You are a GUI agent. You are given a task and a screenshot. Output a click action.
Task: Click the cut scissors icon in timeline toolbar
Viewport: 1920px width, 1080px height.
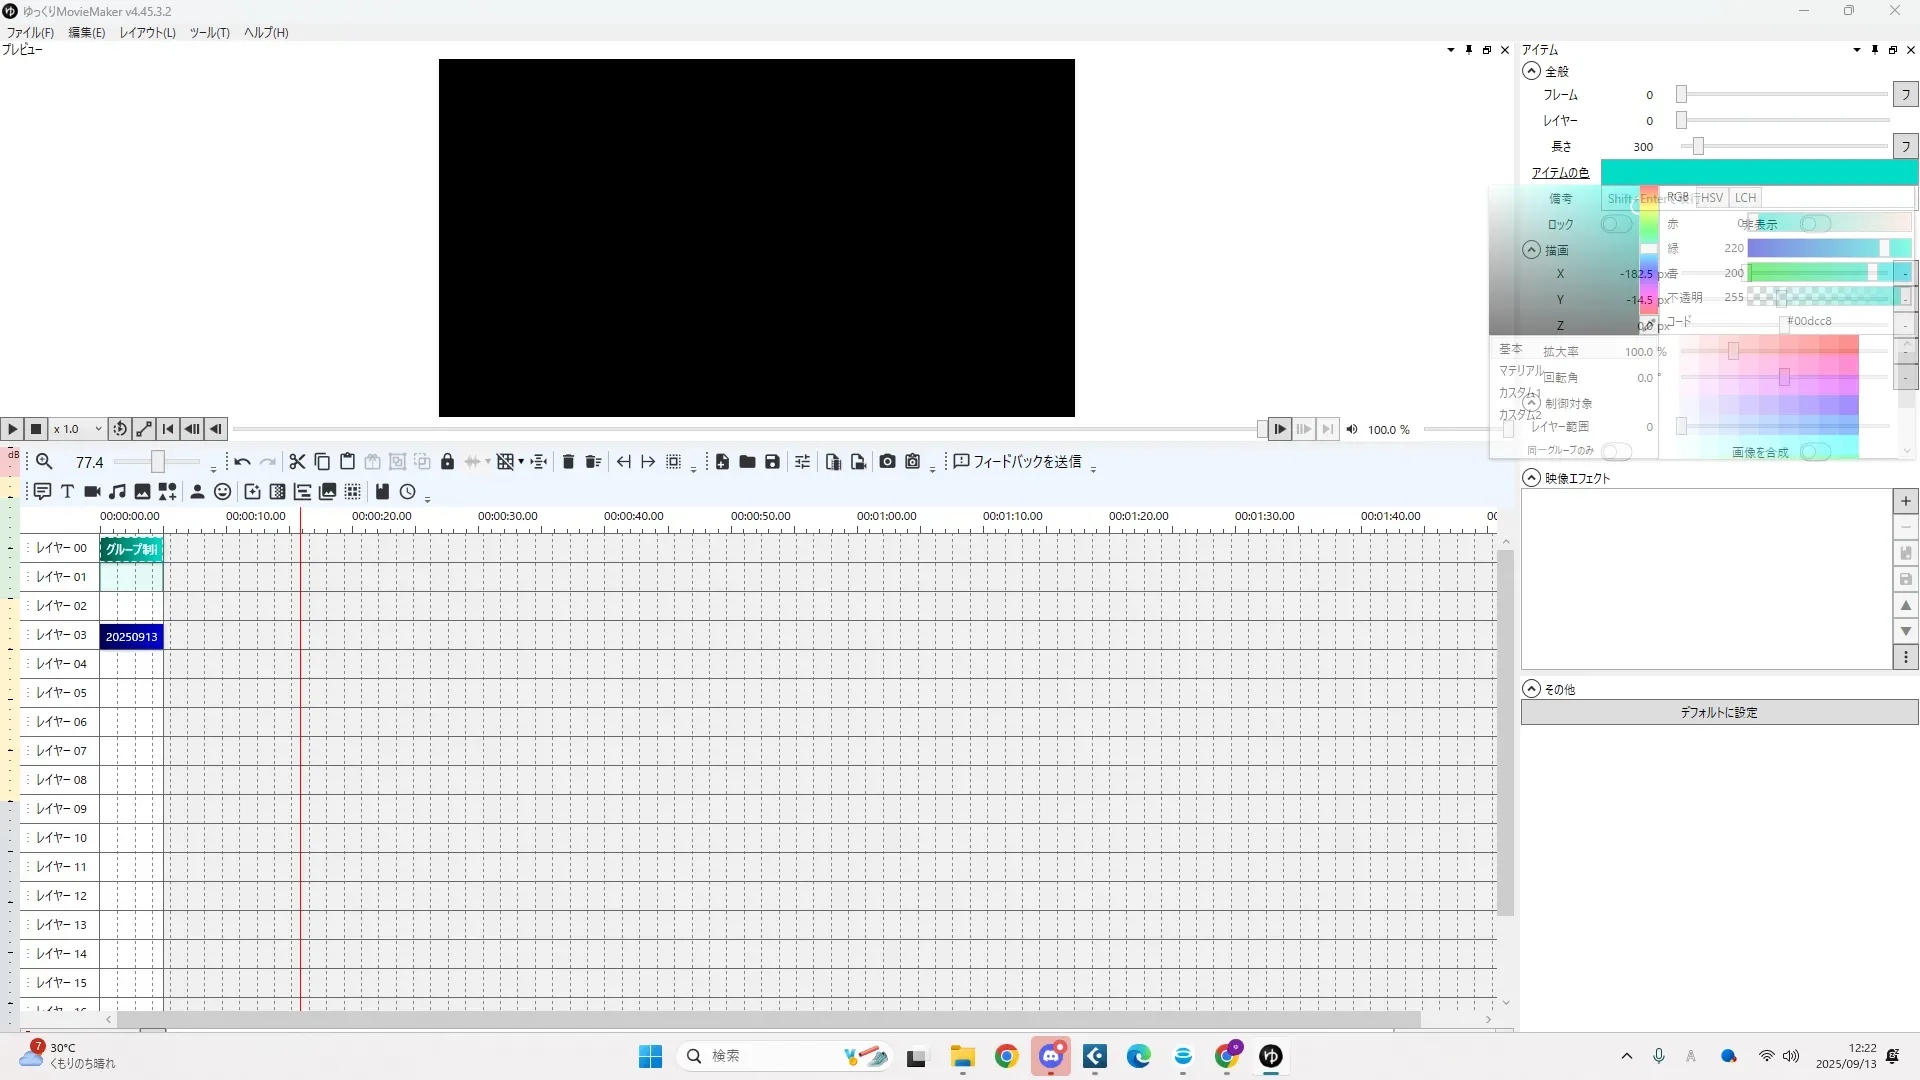(297, 462)
